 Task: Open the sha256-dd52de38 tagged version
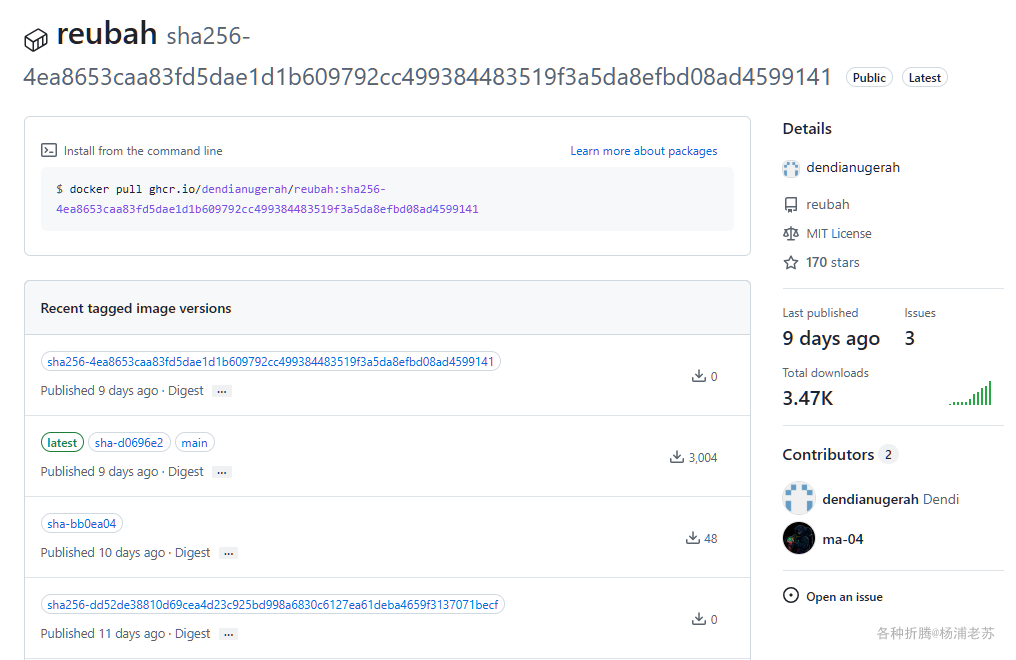coord(272,605)
